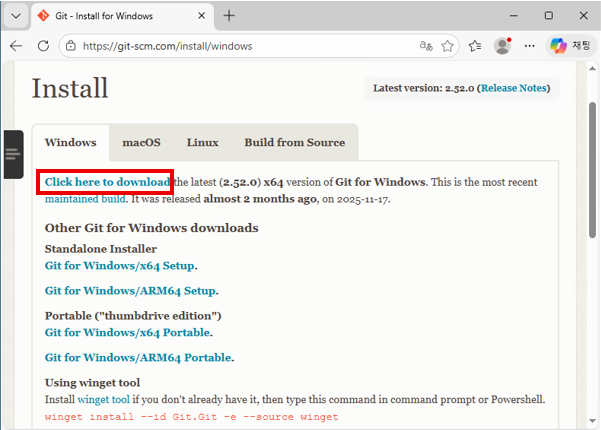The height and width of the screenshot is (430, 601).
Task: Download Git for Windows/ARM64 Portable
Action: click(138, 357)
